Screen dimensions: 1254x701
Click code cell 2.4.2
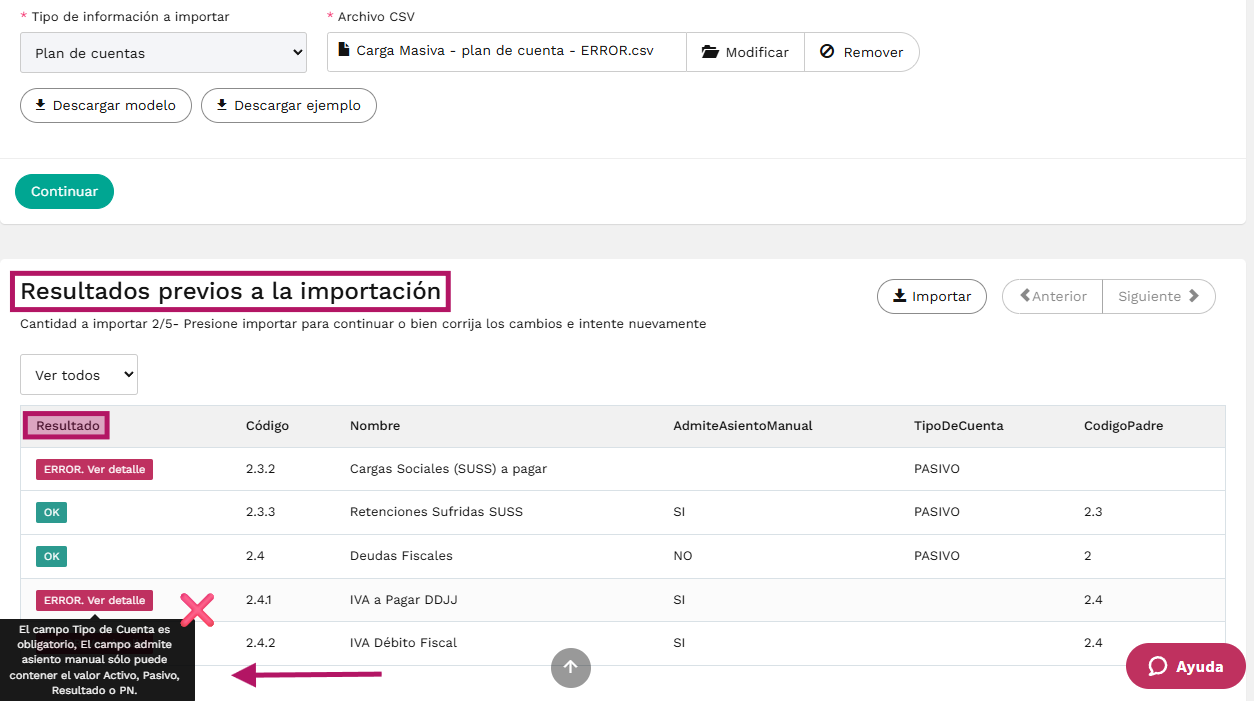point(260,643)
